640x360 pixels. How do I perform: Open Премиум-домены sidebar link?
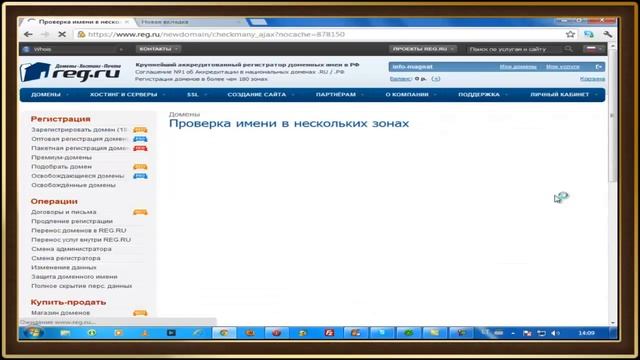pyautogui.click(x=62, y=157)
